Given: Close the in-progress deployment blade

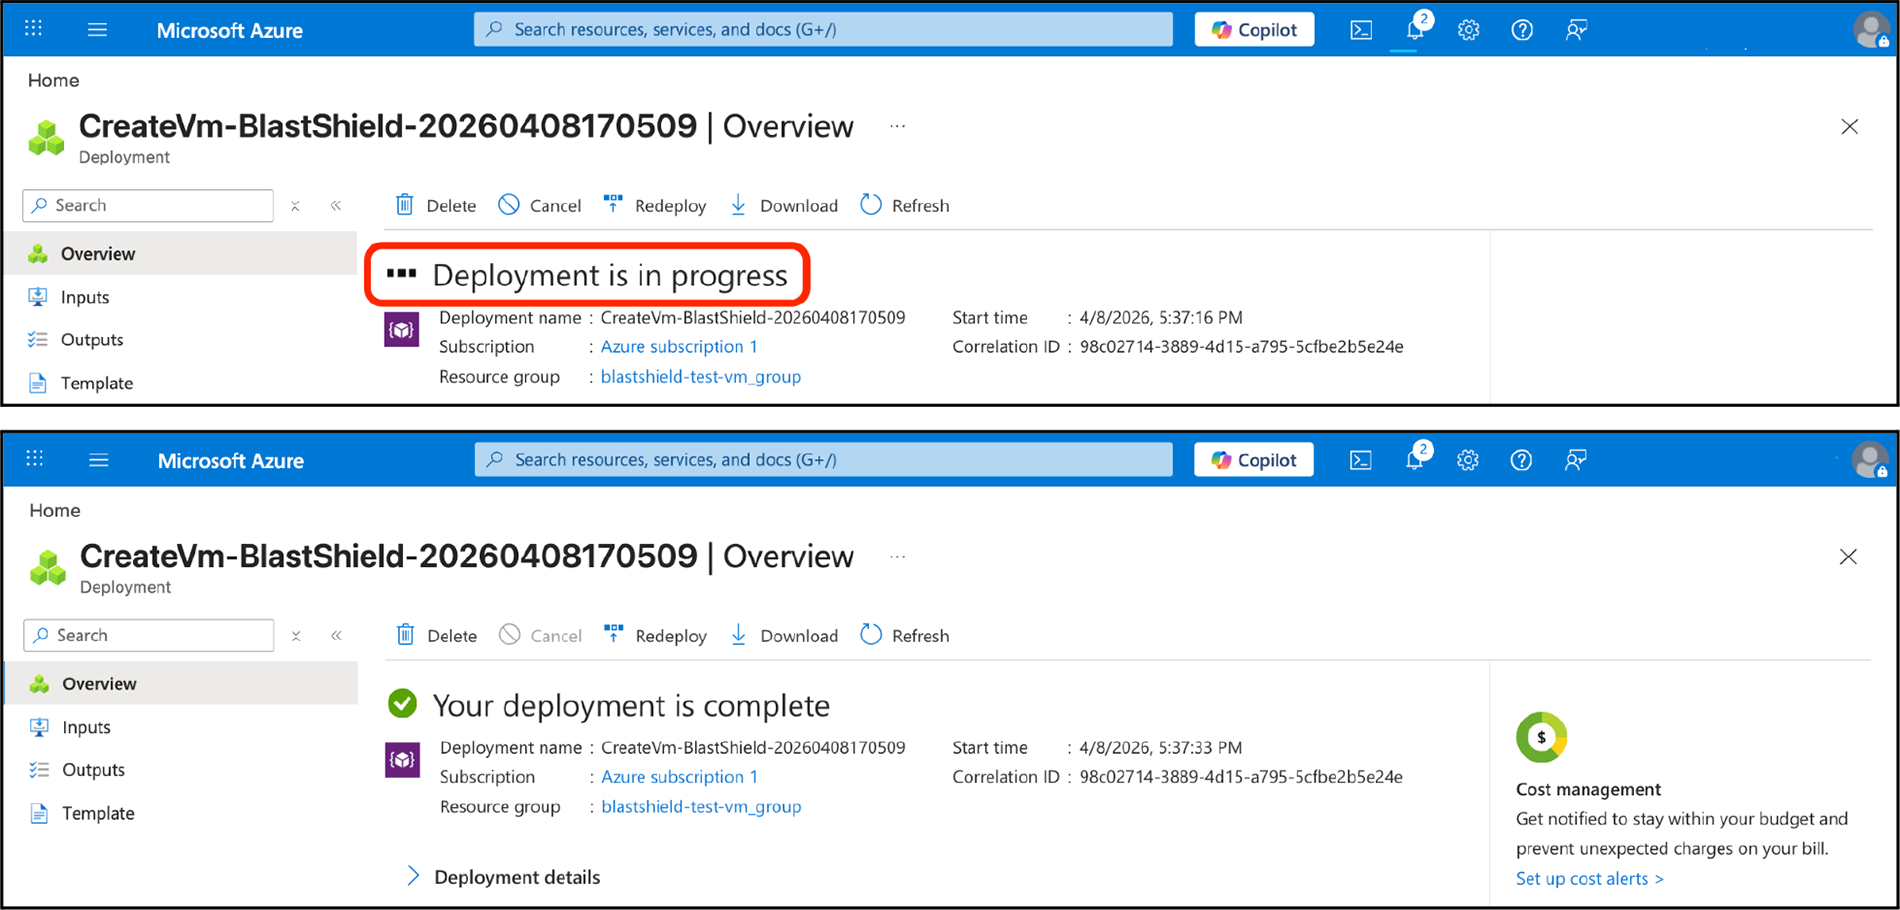Looking at the screenshot, I should [x=1850, y=127].
